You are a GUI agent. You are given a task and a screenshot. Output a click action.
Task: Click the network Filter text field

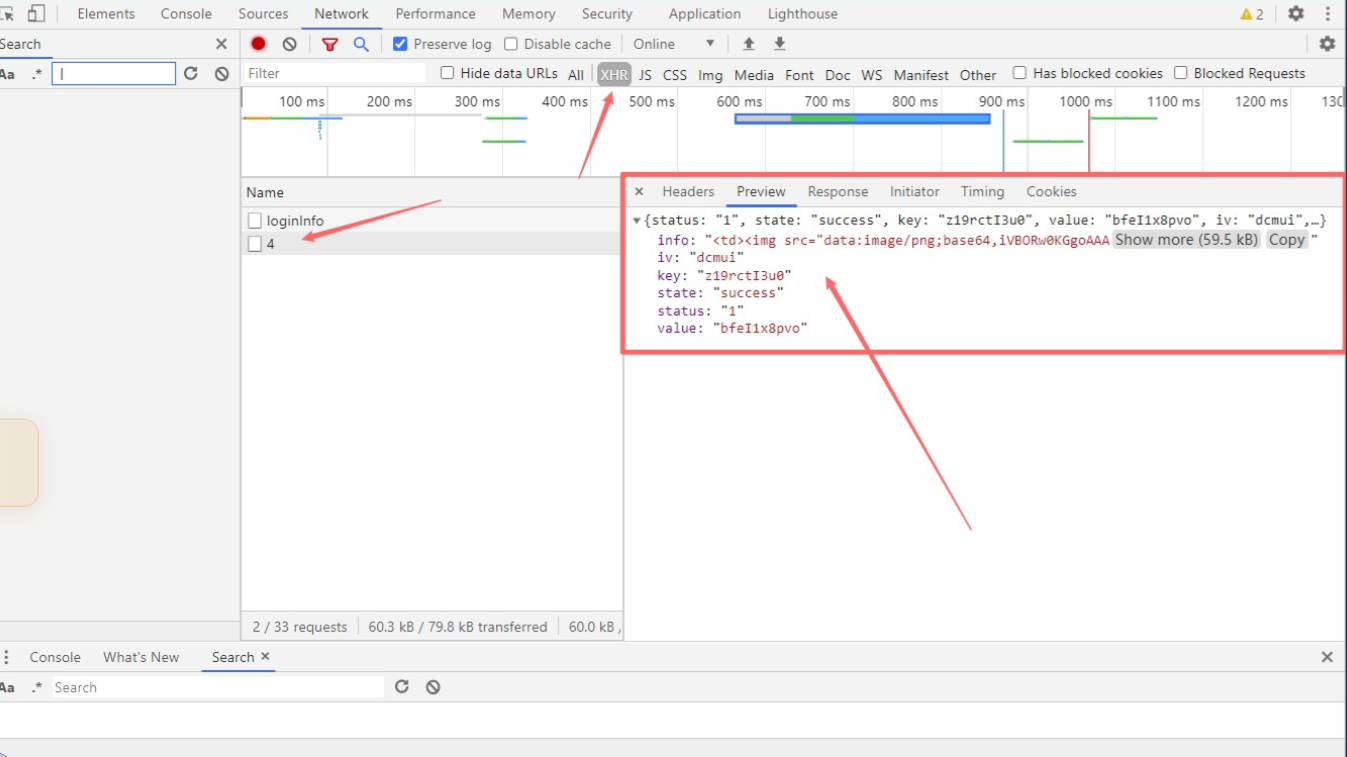pos(335,73)
